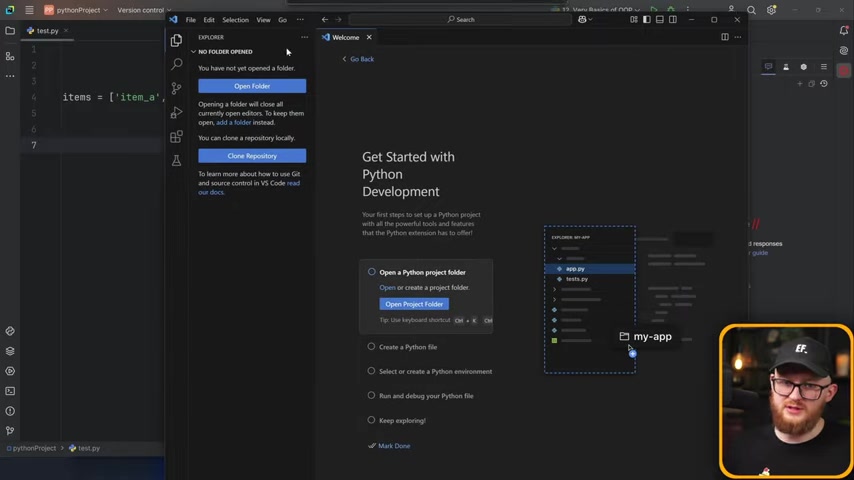Open VS Code Selection menu
Viewport: 854px width, 480px height.
click(235, 20)
